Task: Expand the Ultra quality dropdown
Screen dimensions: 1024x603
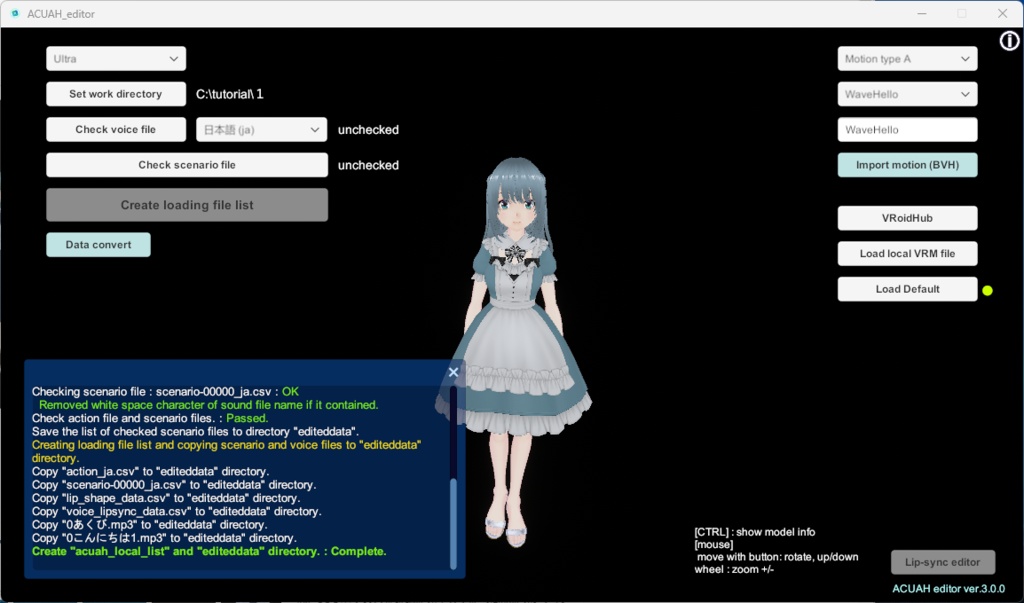Action: (x=115, y=58)
